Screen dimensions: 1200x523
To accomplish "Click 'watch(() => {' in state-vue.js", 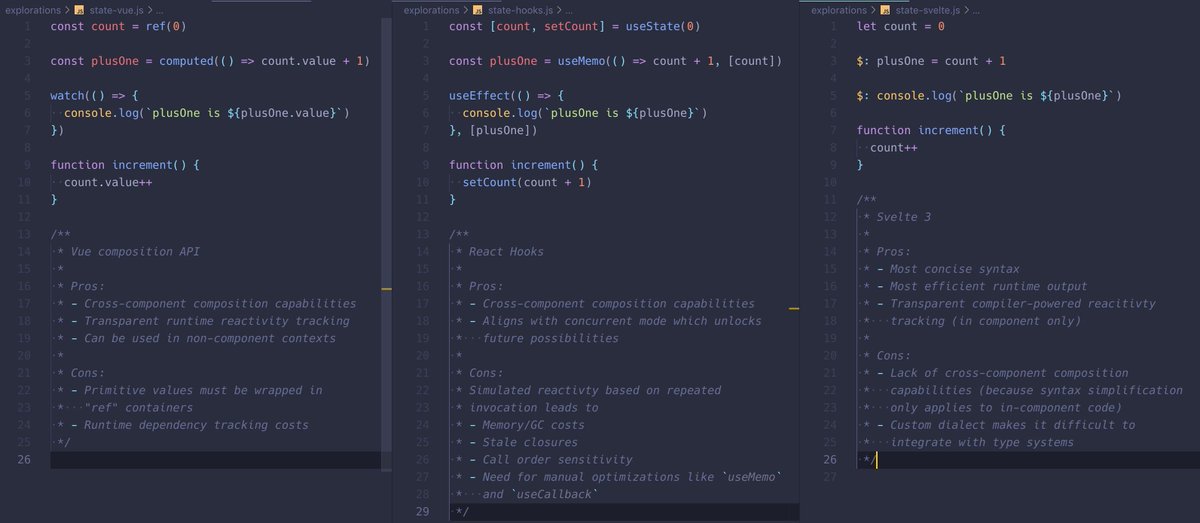I will (x=94, y=96).
